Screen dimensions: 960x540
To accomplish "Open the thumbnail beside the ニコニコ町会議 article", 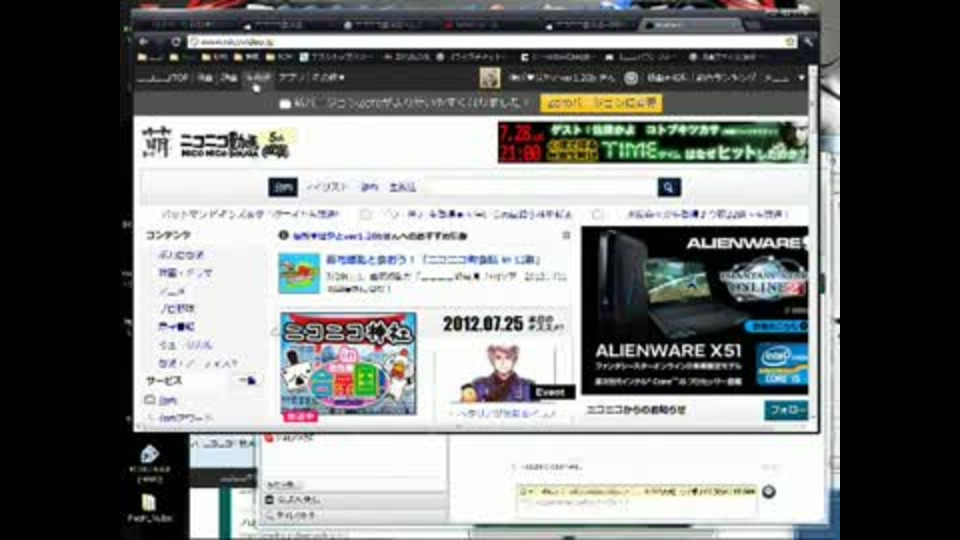I will point(299,273).
